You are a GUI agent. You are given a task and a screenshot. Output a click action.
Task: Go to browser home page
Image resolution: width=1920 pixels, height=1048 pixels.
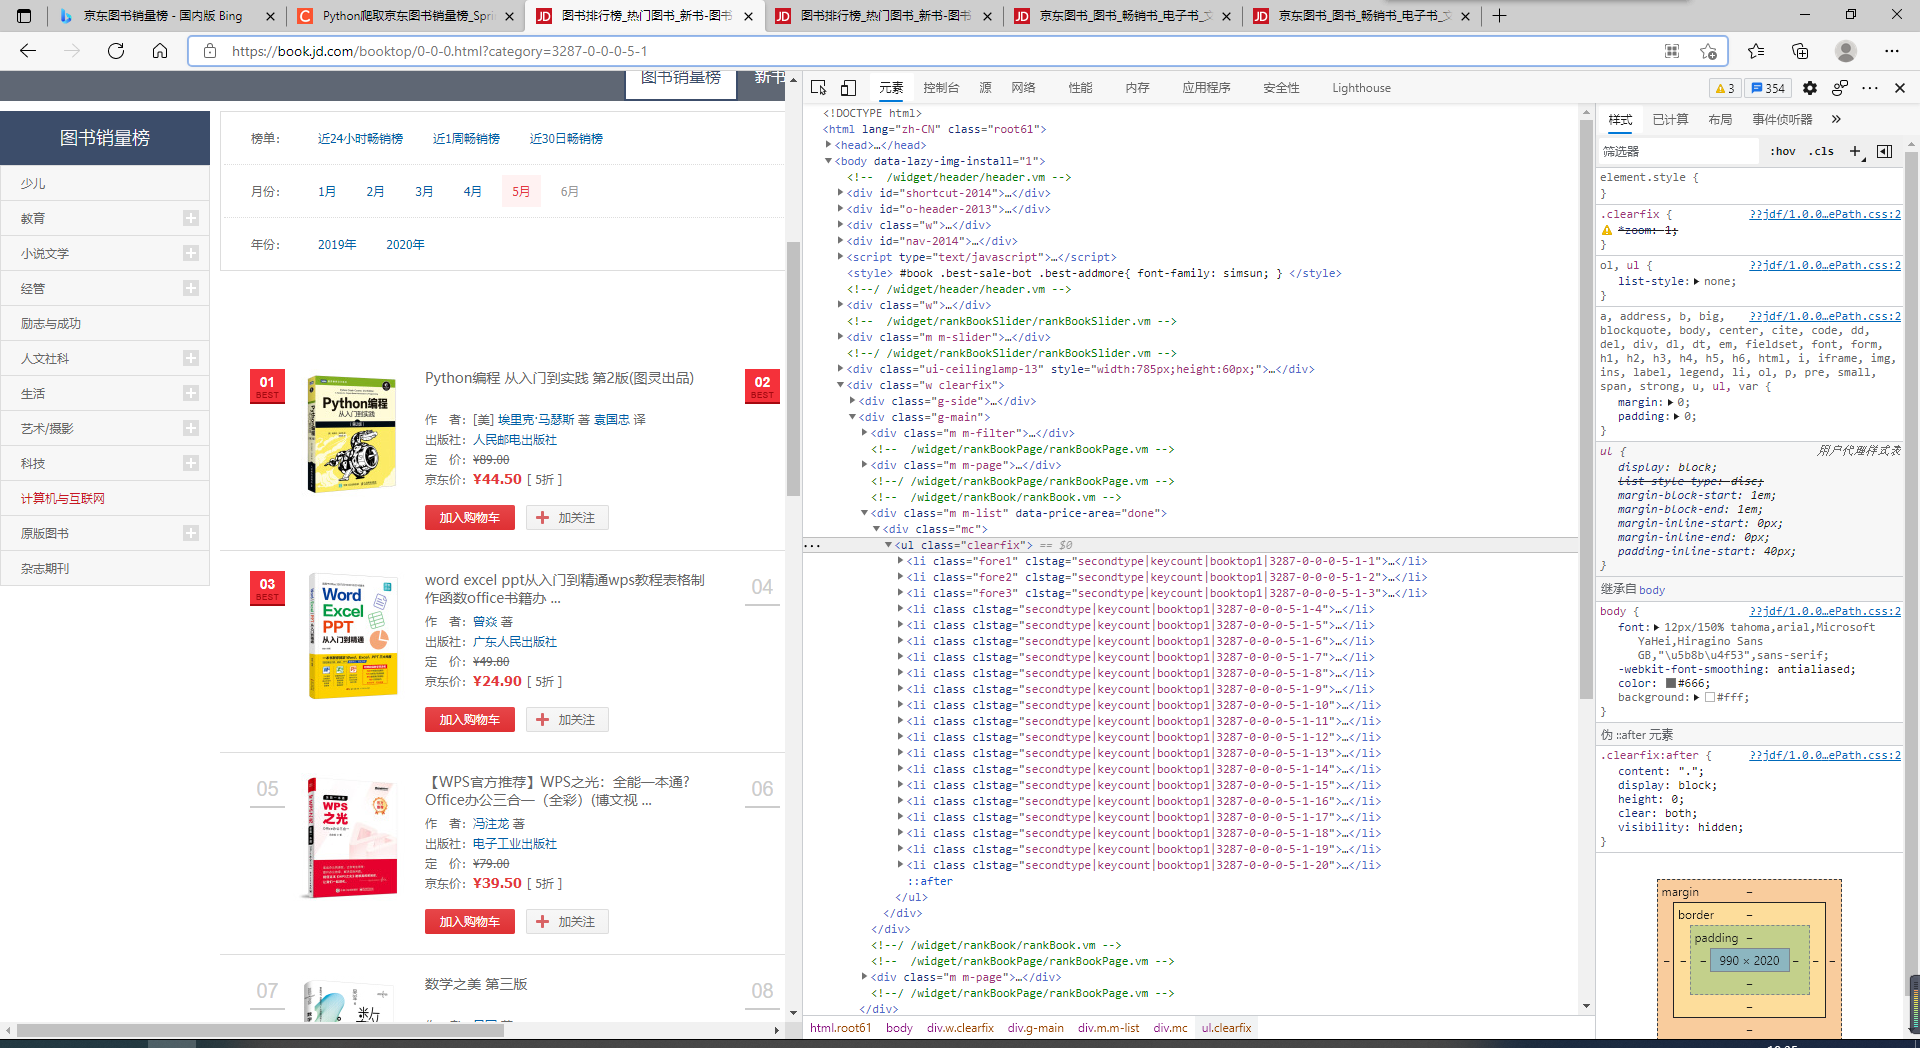coord(160,51)
